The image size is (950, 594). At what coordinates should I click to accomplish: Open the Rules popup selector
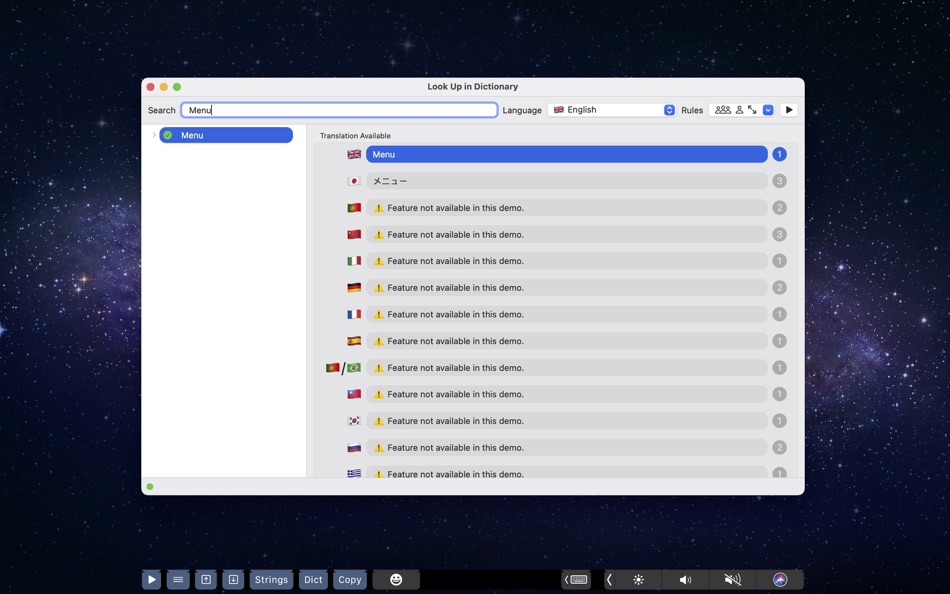click(x=742, y=110)
